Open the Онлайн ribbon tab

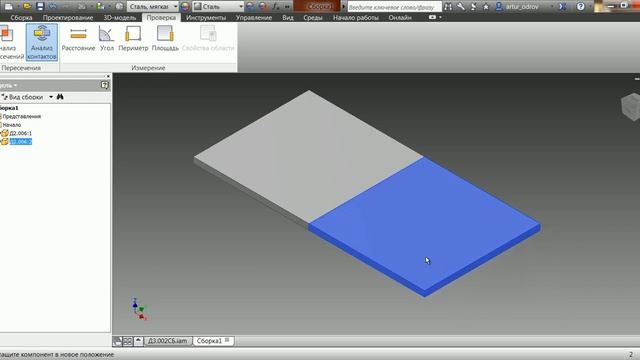point(400,18)
